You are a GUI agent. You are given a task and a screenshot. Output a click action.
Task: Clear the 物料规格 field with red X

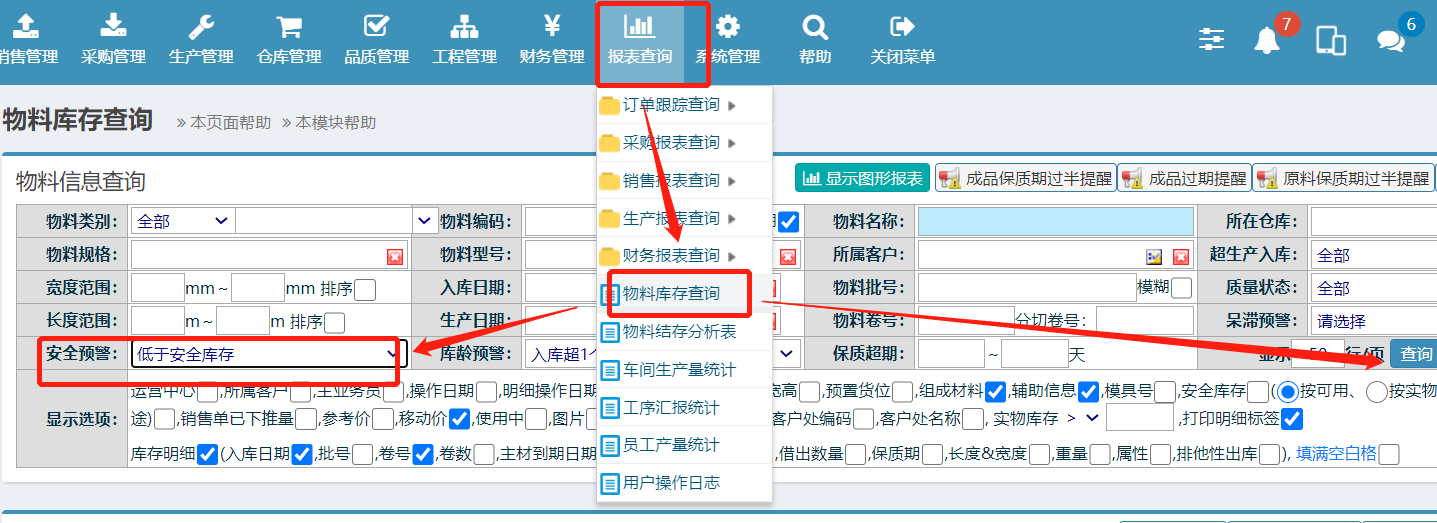pos(395,257)
